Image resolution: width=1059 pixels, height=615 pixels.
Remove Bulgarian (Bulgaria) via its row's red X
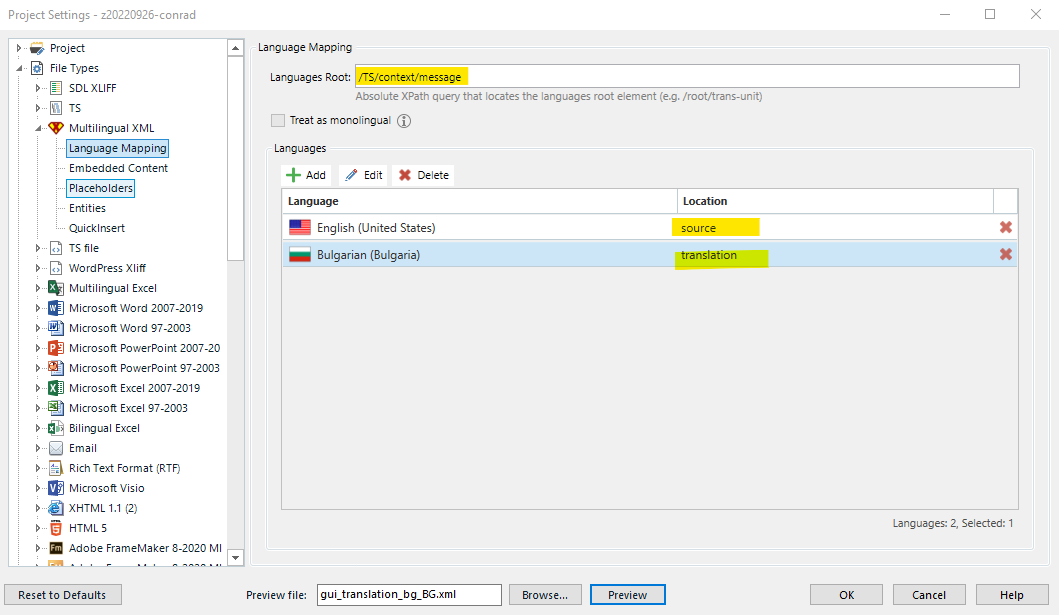pos(1006,254)
